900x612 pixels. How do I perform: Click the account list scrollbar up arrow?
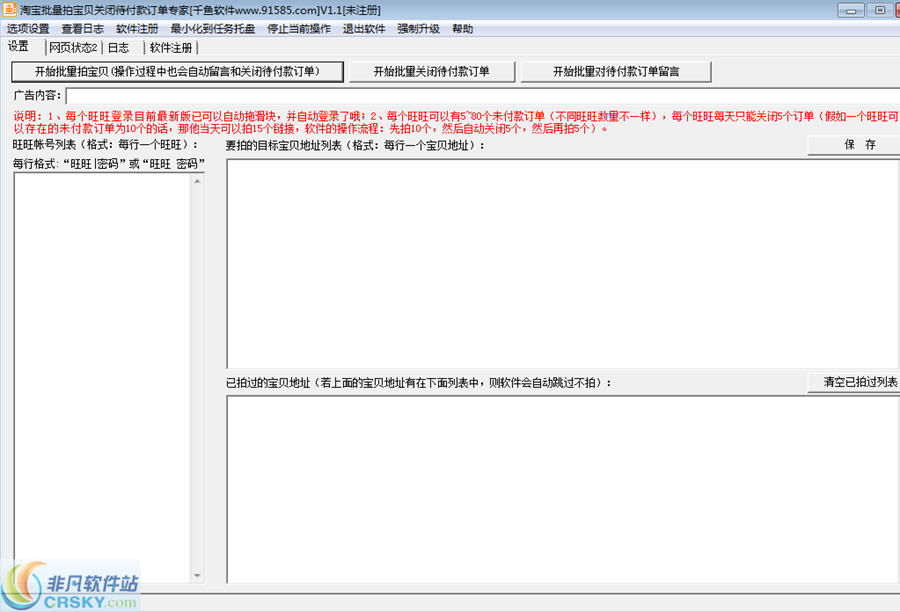point(197,181)
